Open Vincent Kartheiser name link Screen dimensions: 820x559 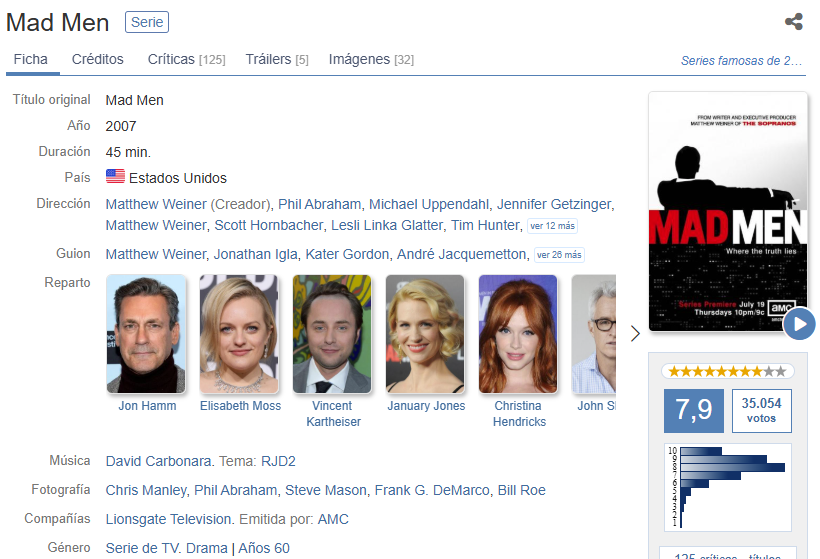(x=333, y=414)
